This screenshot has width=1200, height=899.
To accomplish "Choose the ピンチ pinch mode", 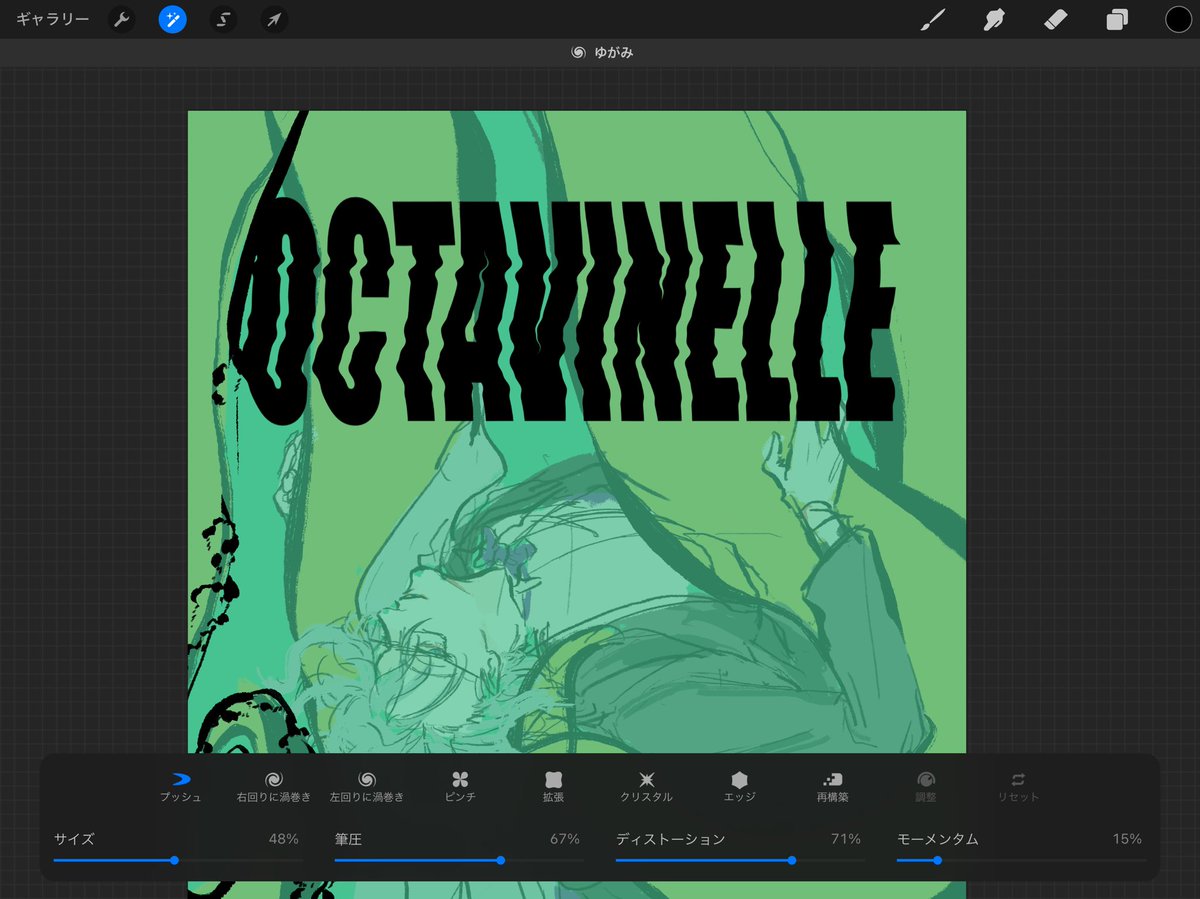I will coord(460,787).
